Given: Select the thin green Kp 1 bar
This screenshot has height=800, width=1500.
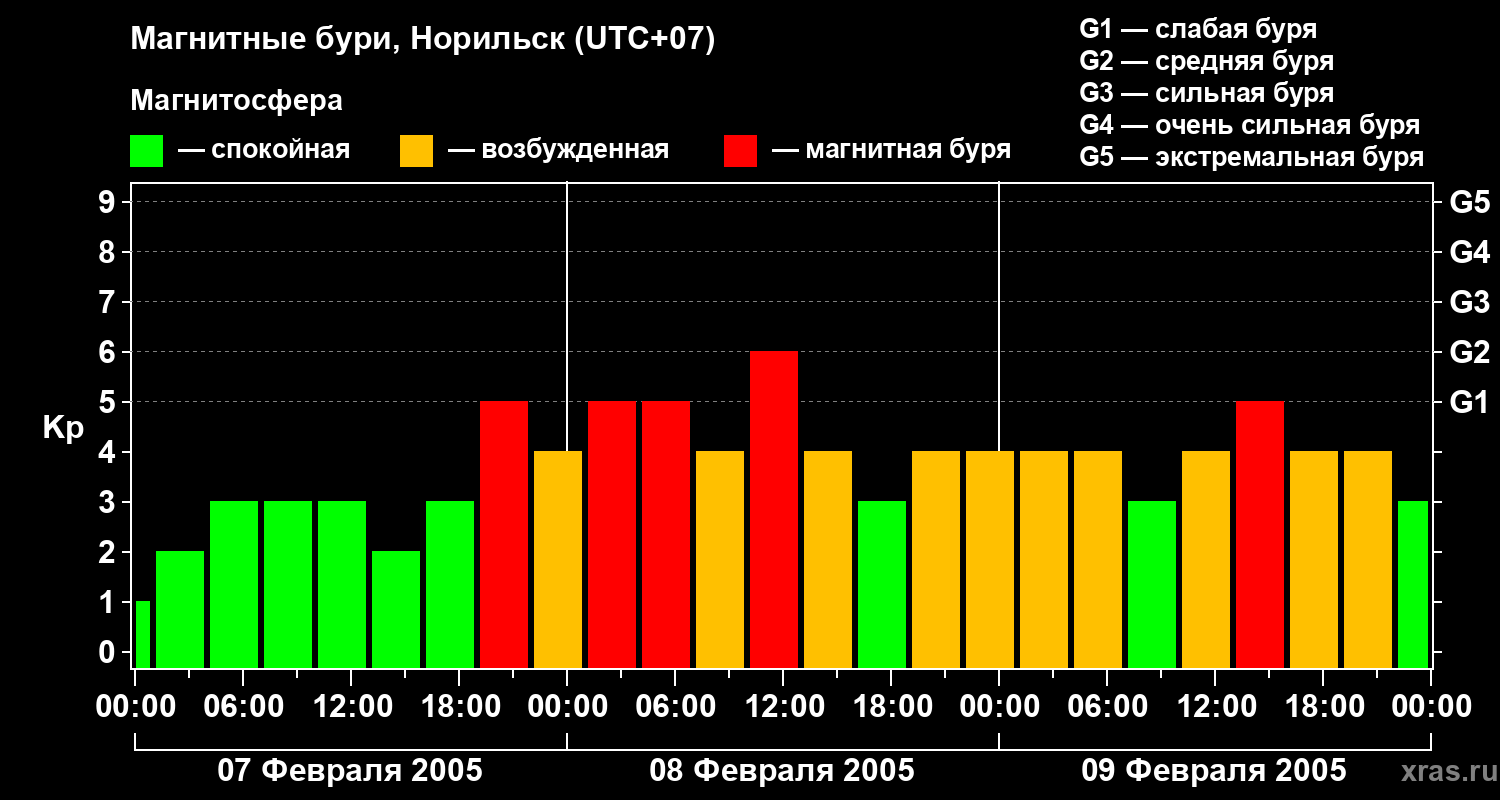Looking at the screenshot, I should (142, 634).
